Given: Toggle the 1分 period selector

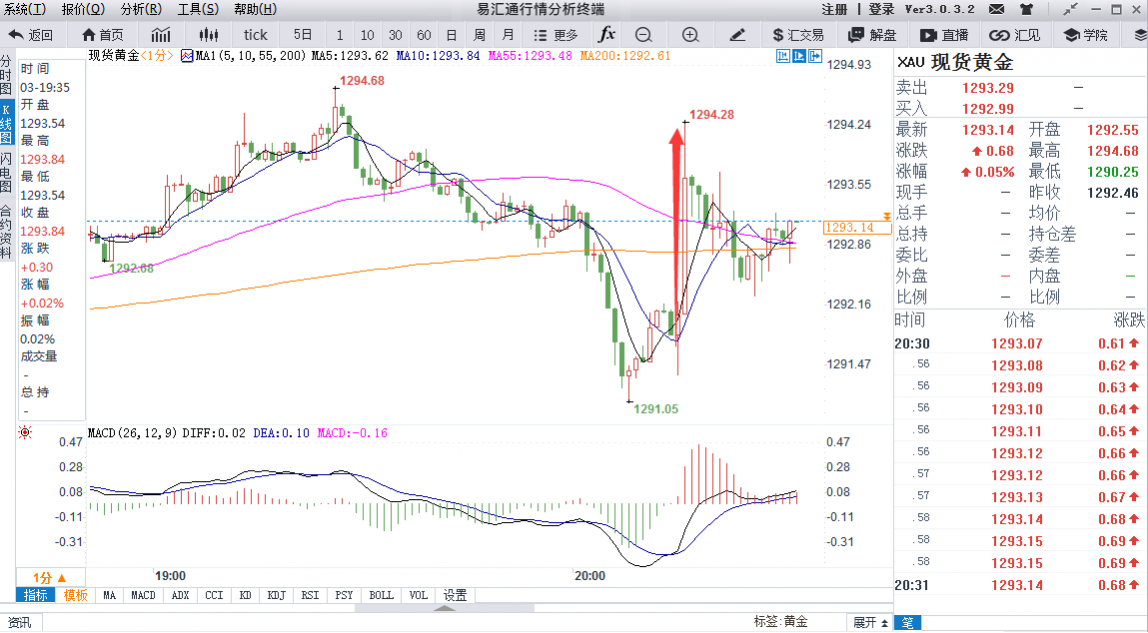Looking at the screenshot, I should (x=49, y=578).
